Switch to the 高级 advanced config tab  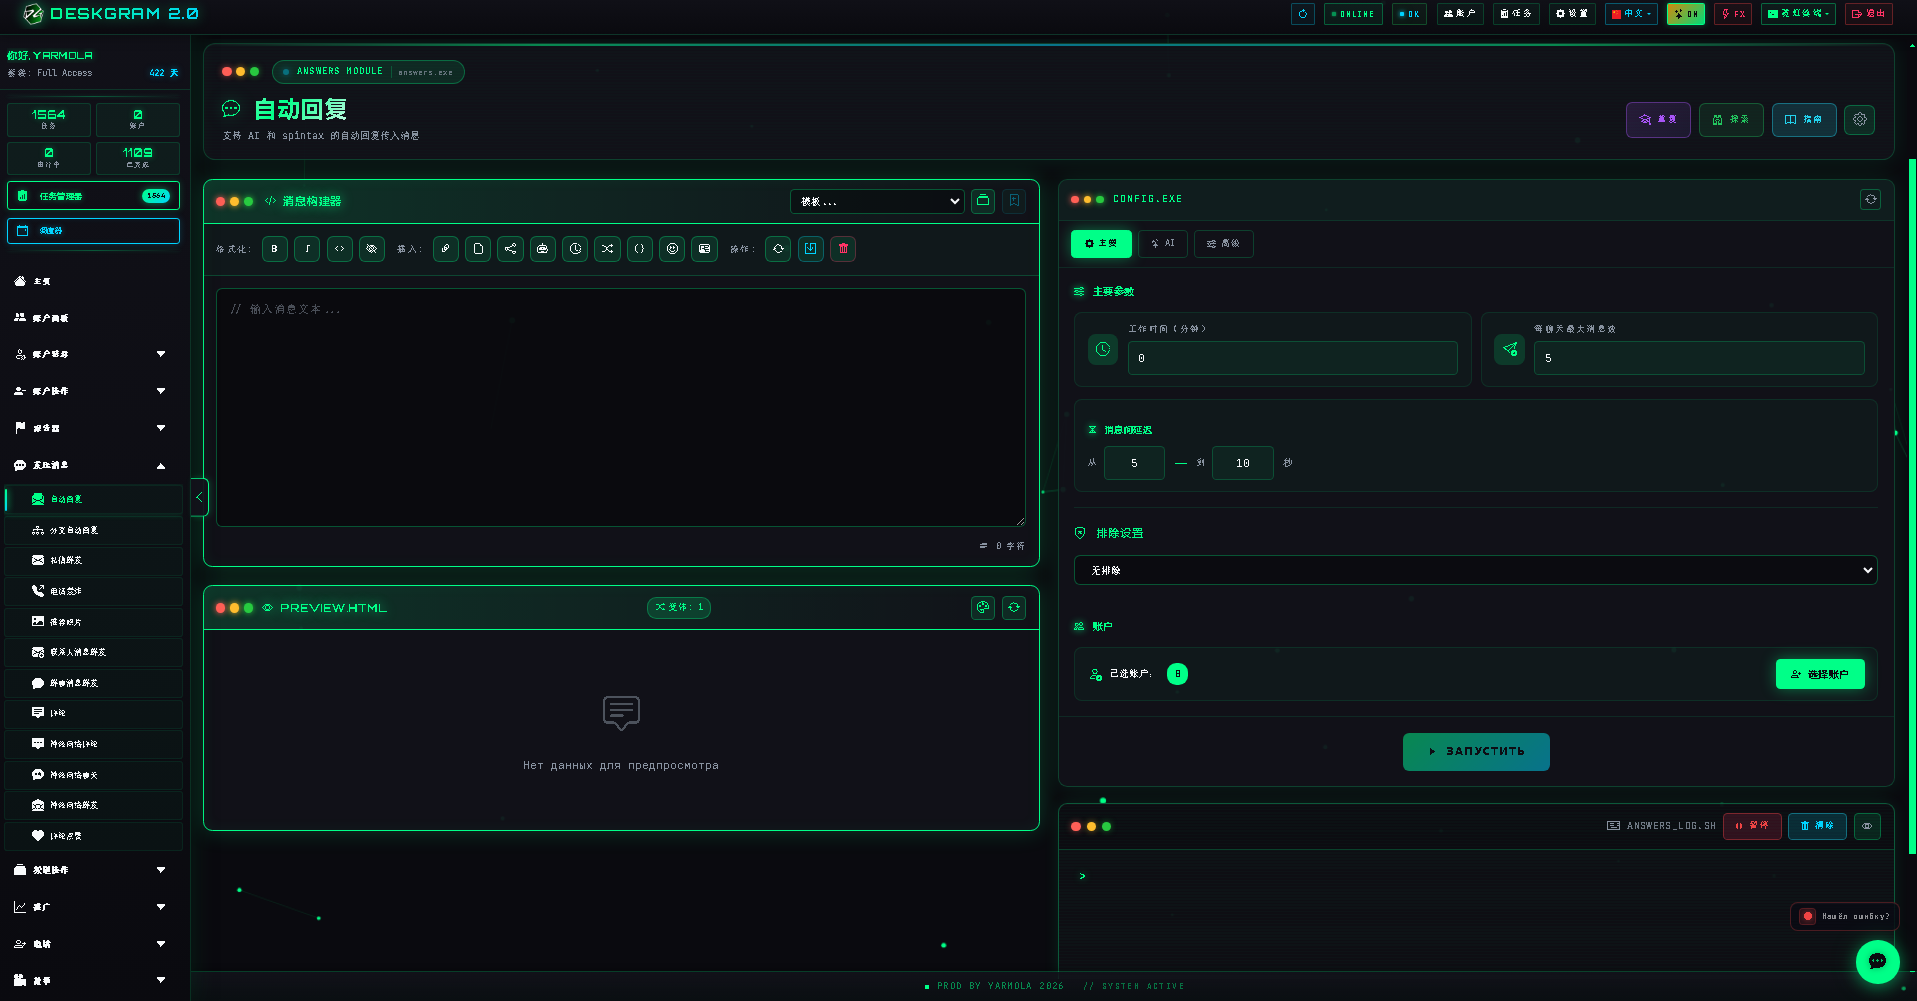click(1223, 244)
